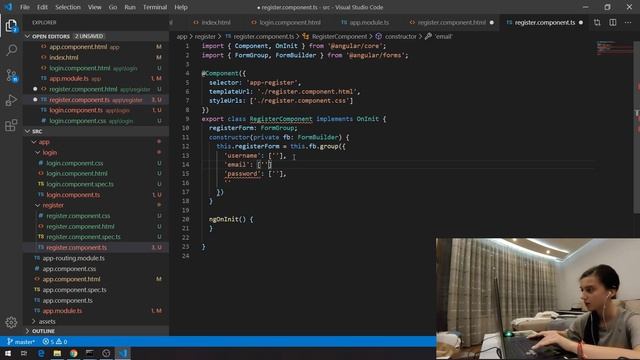
Task: Open the Manage gear icon
Action: (11, 322)
